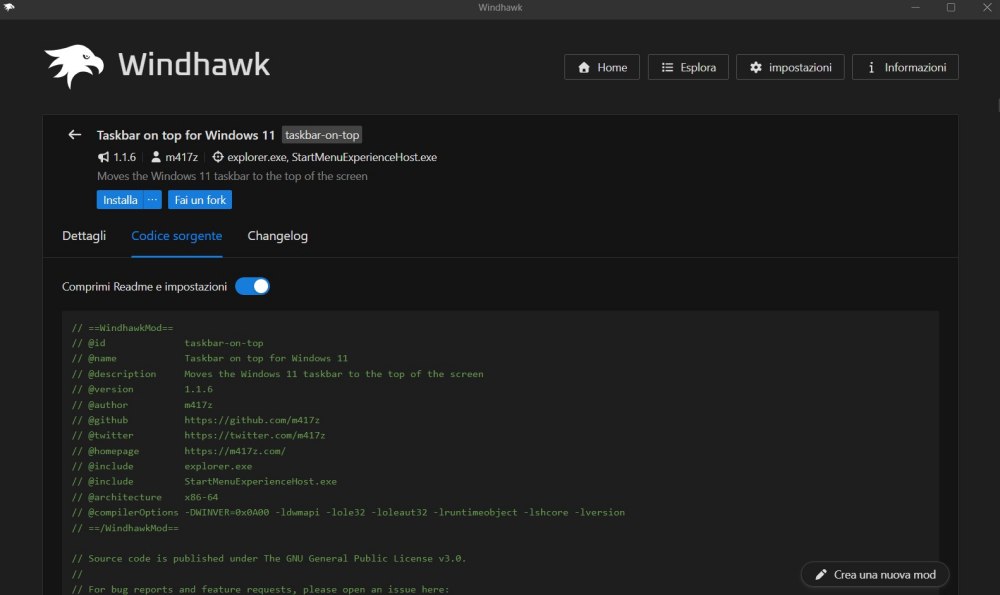
Task: Click the twitter URL line in source
Action: (198, 436)
